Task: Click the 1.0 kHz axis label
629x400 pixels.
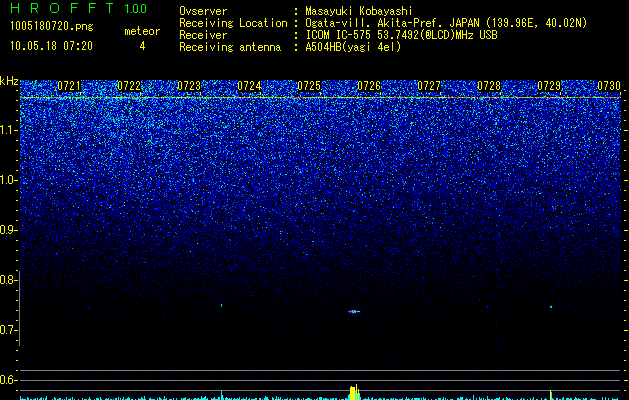Action: click(9, 180)
